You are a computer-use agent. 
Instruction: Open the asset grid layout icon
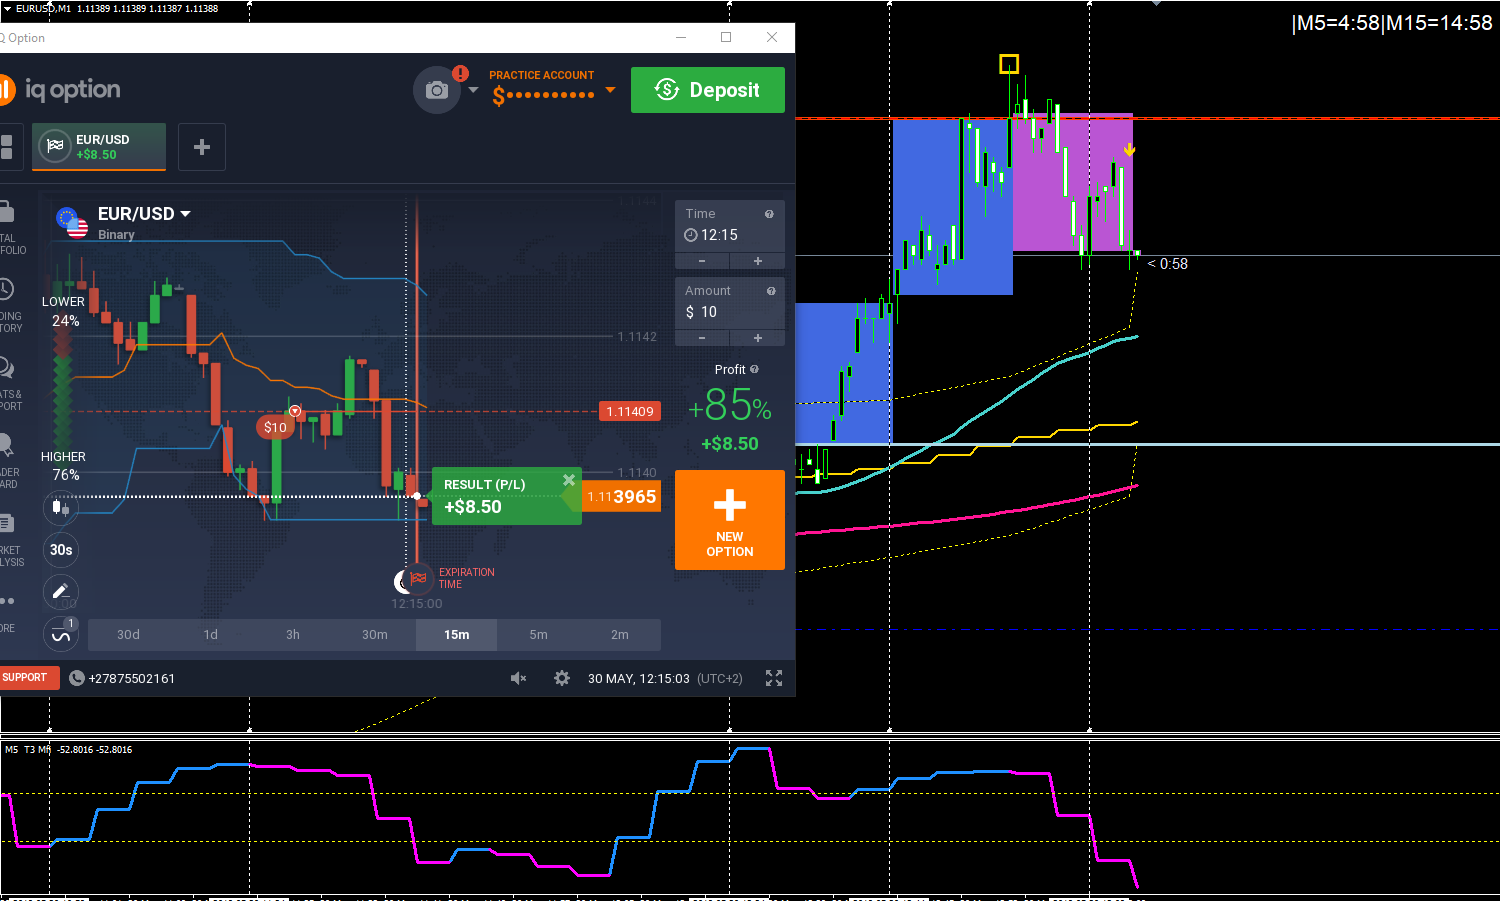[7, 147]
